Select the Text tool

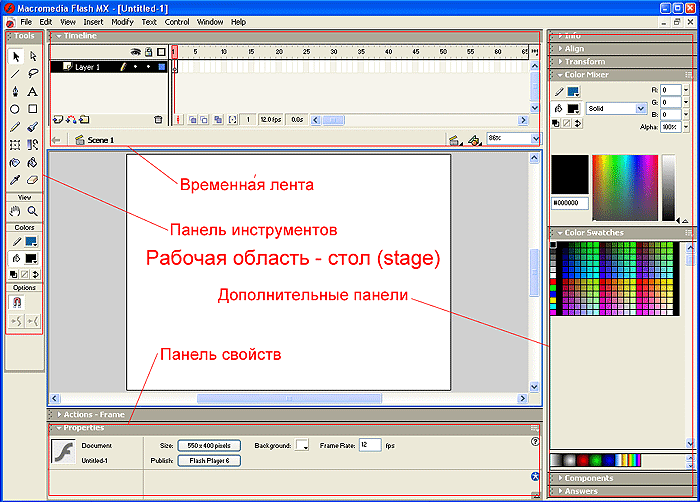[x=33, y=92]
